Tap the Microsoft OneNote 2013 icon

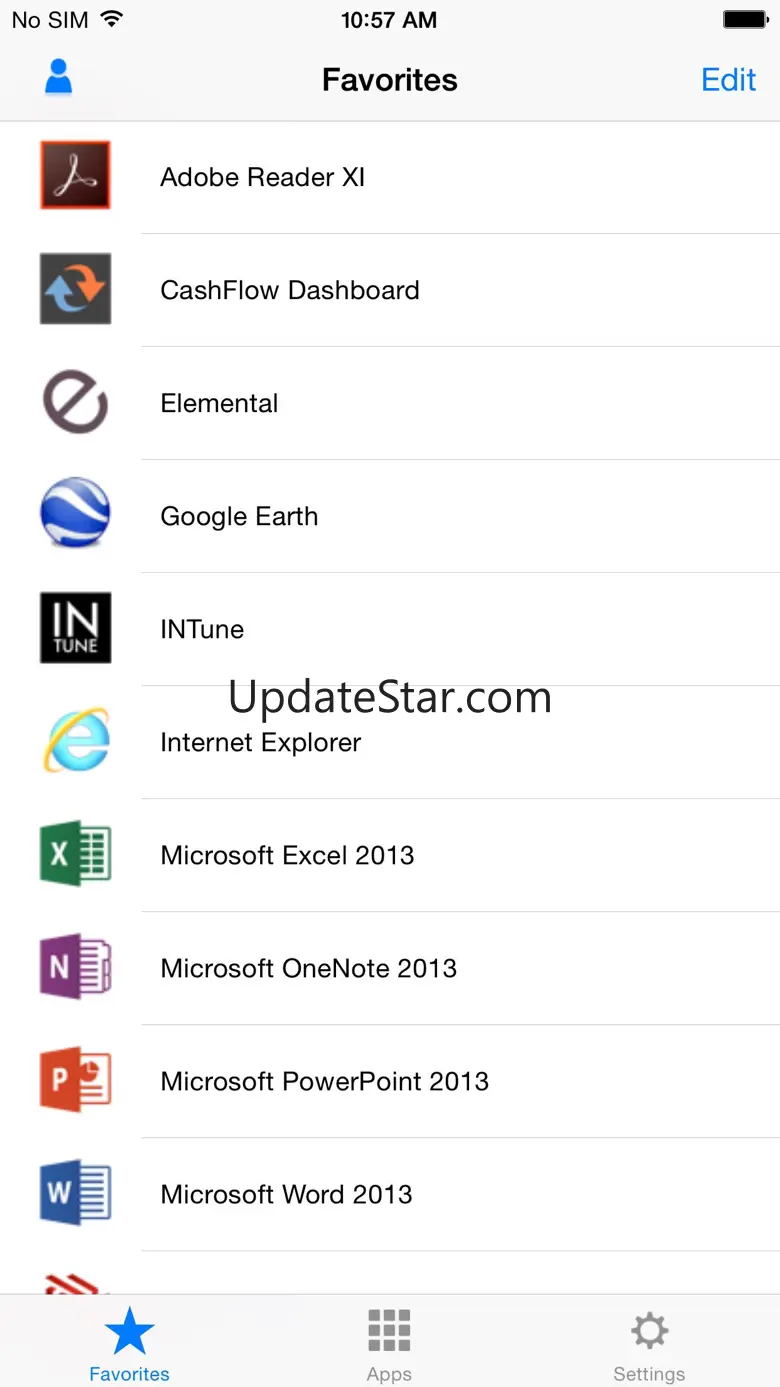75,967
